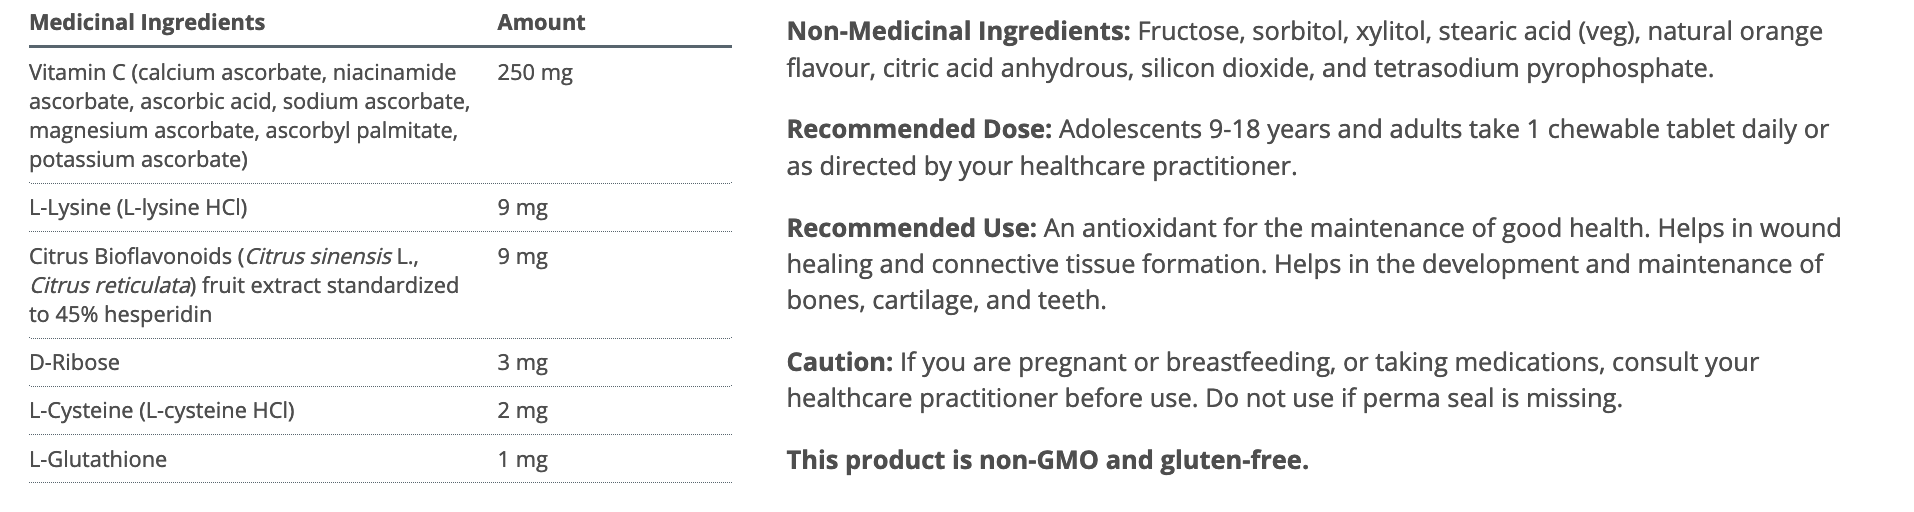Click the D-Ribose ingredient row
This screenshot has width=1914, height=512.
click(74, 362)
